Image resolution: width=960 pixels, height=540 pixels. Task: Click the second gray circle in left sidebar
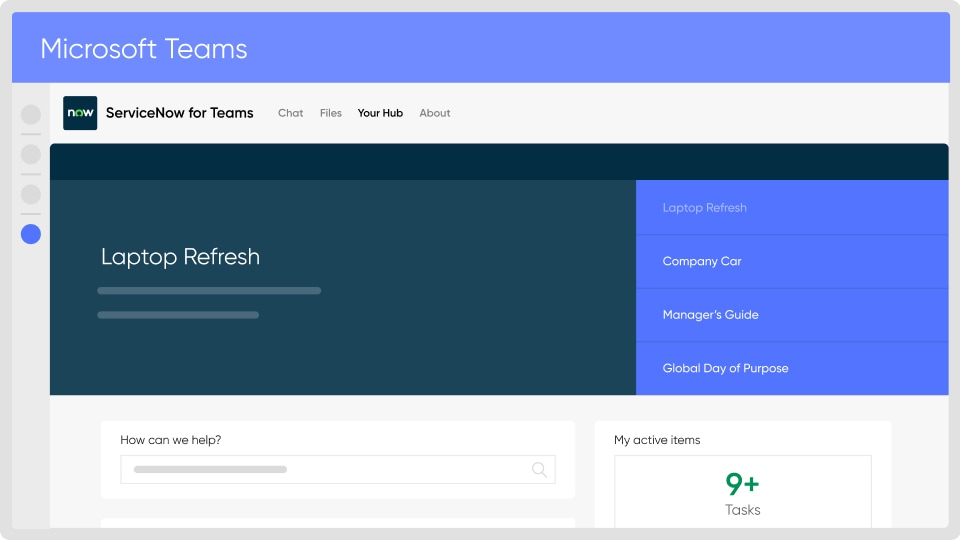31,154
